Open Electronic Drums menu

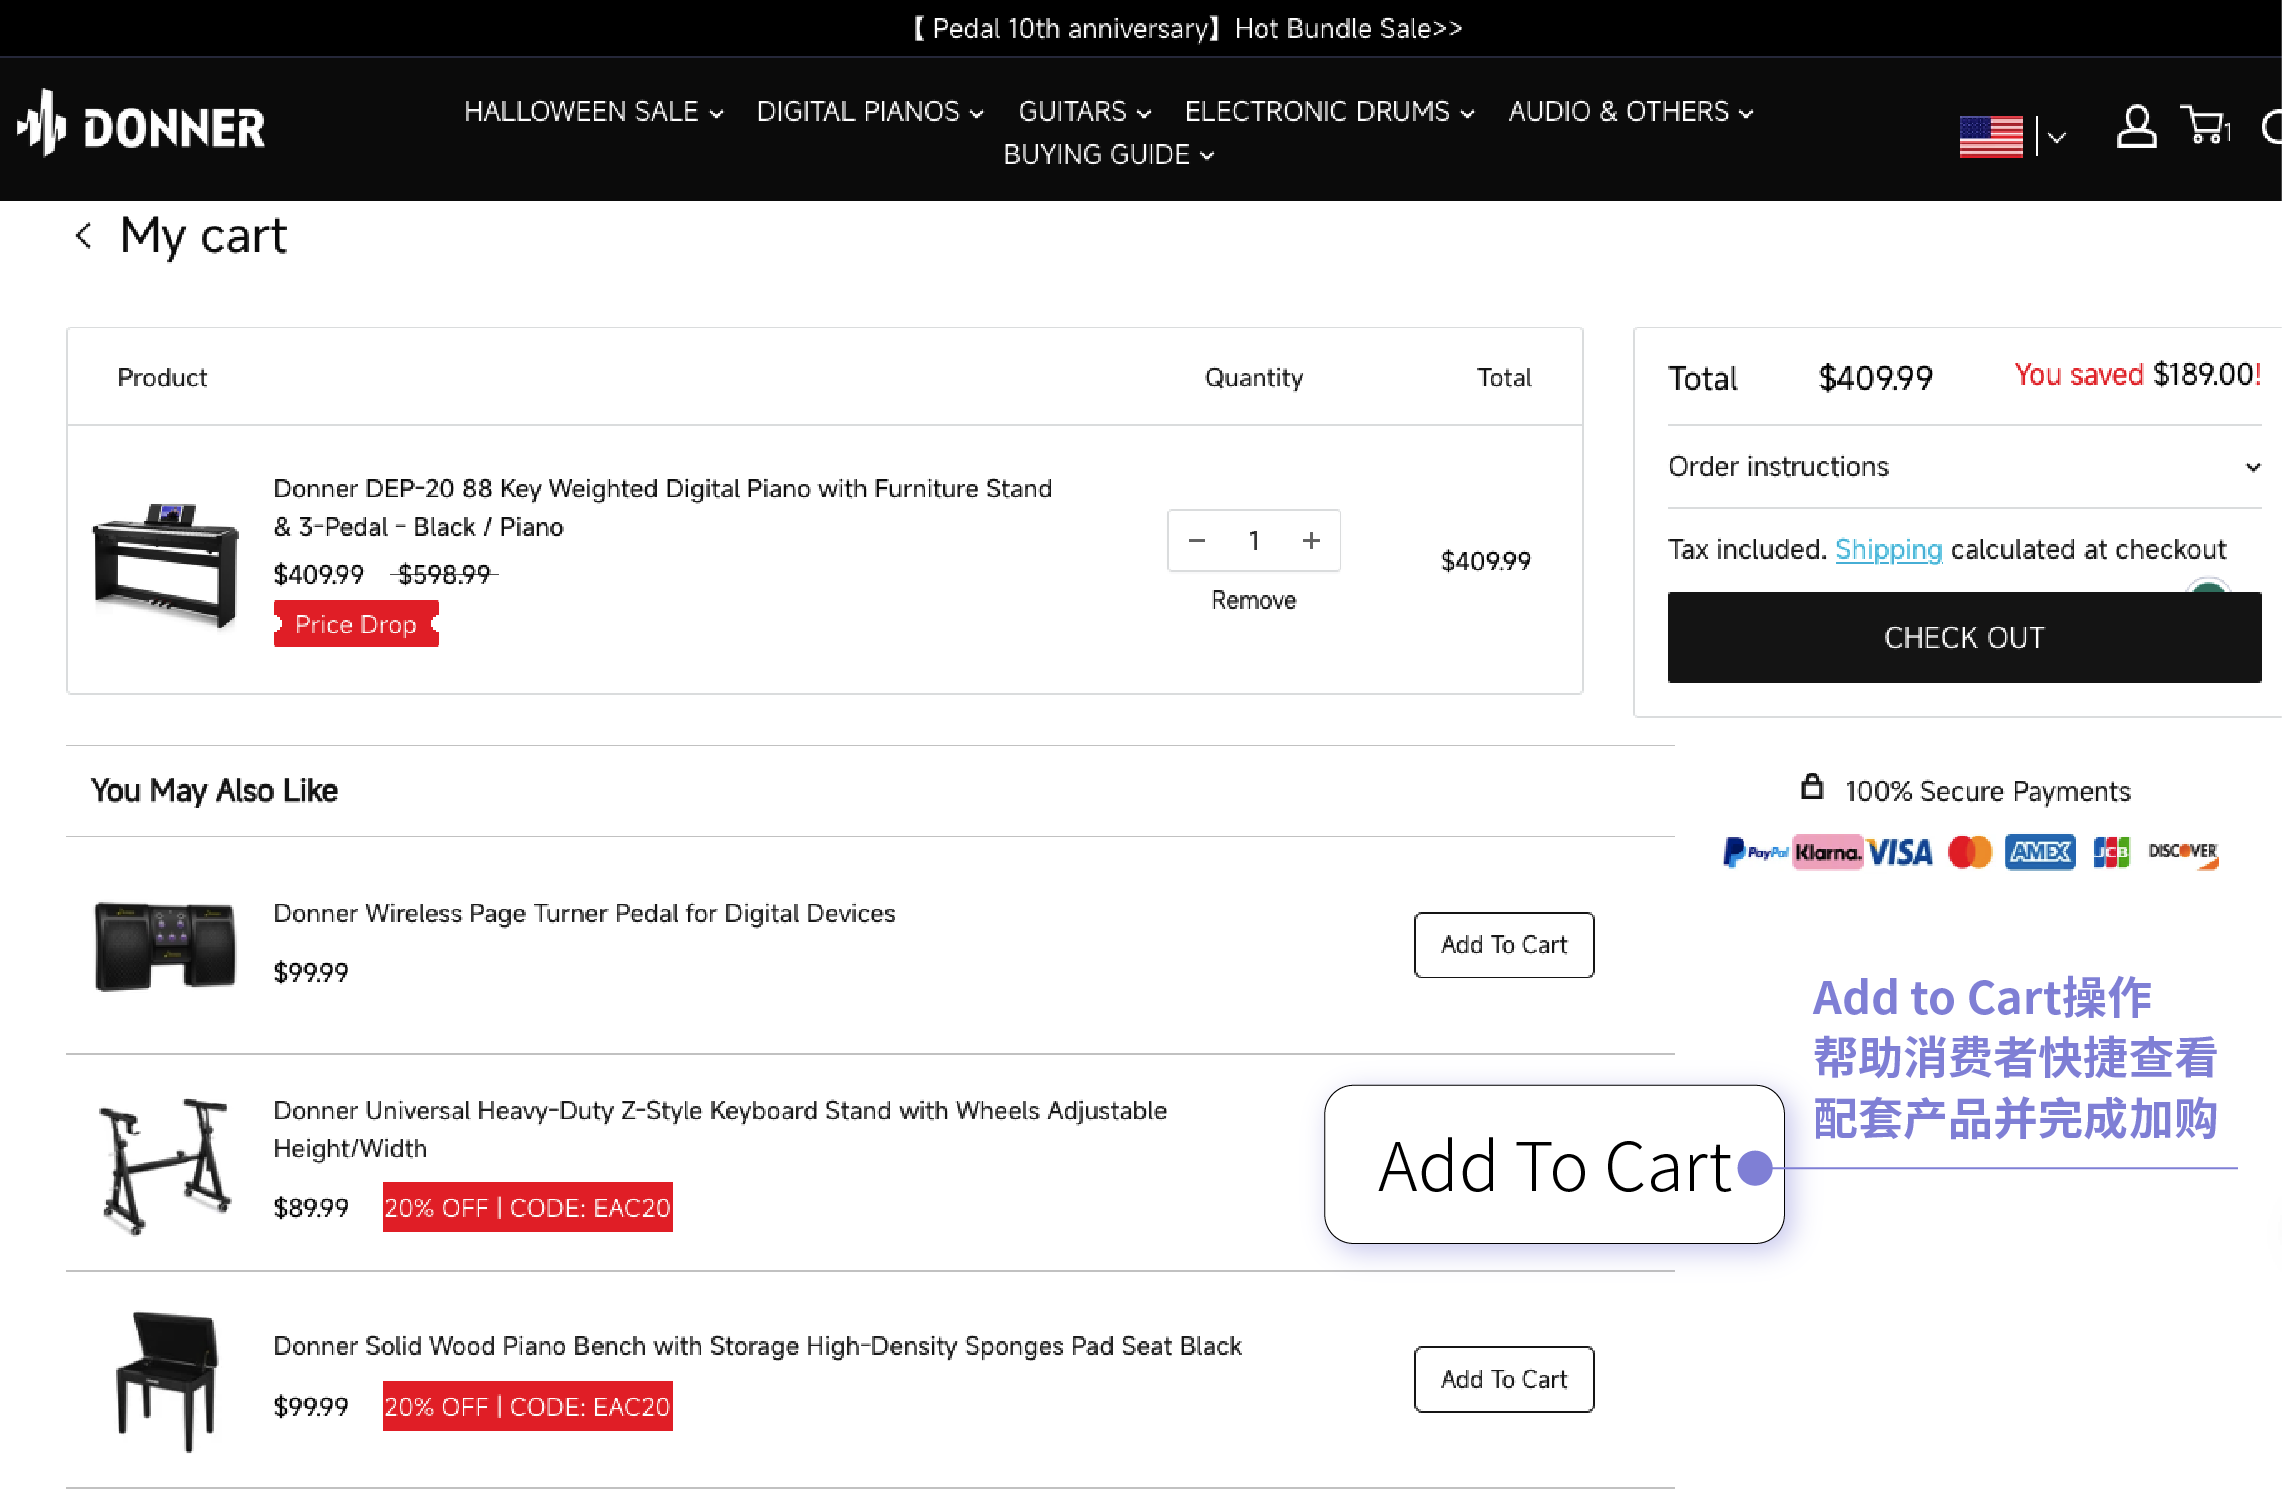point(1329,111)
